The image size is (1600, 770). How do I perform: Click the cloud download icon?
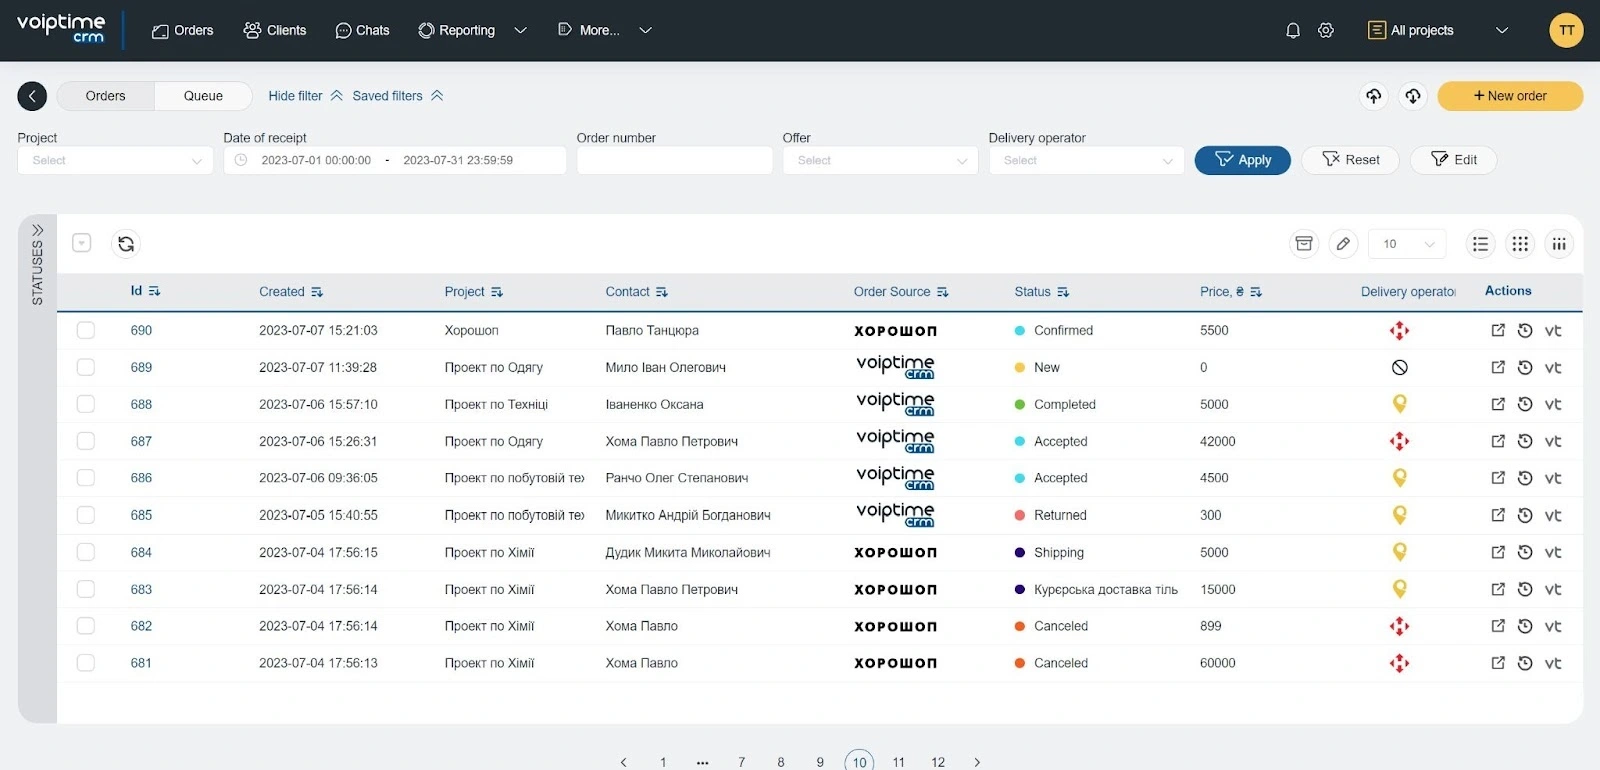1413,96
